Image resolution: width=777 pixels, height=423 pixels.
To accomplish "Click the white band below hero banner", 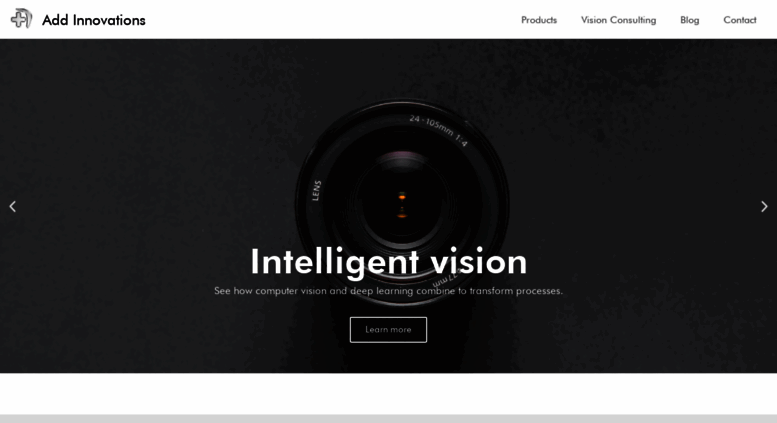I will tap(388, 394).
